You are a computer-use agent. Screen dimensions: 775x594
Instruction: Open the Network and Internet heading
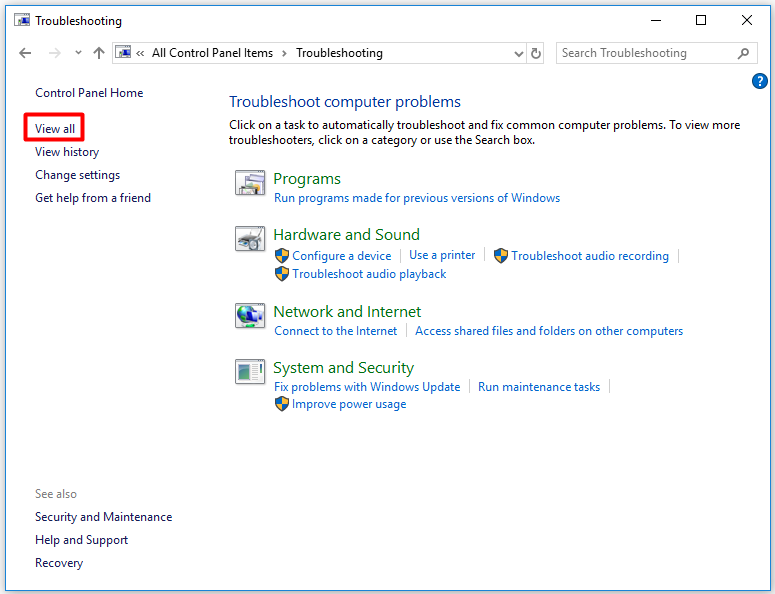pyautogui.click(x=347, y=311)
